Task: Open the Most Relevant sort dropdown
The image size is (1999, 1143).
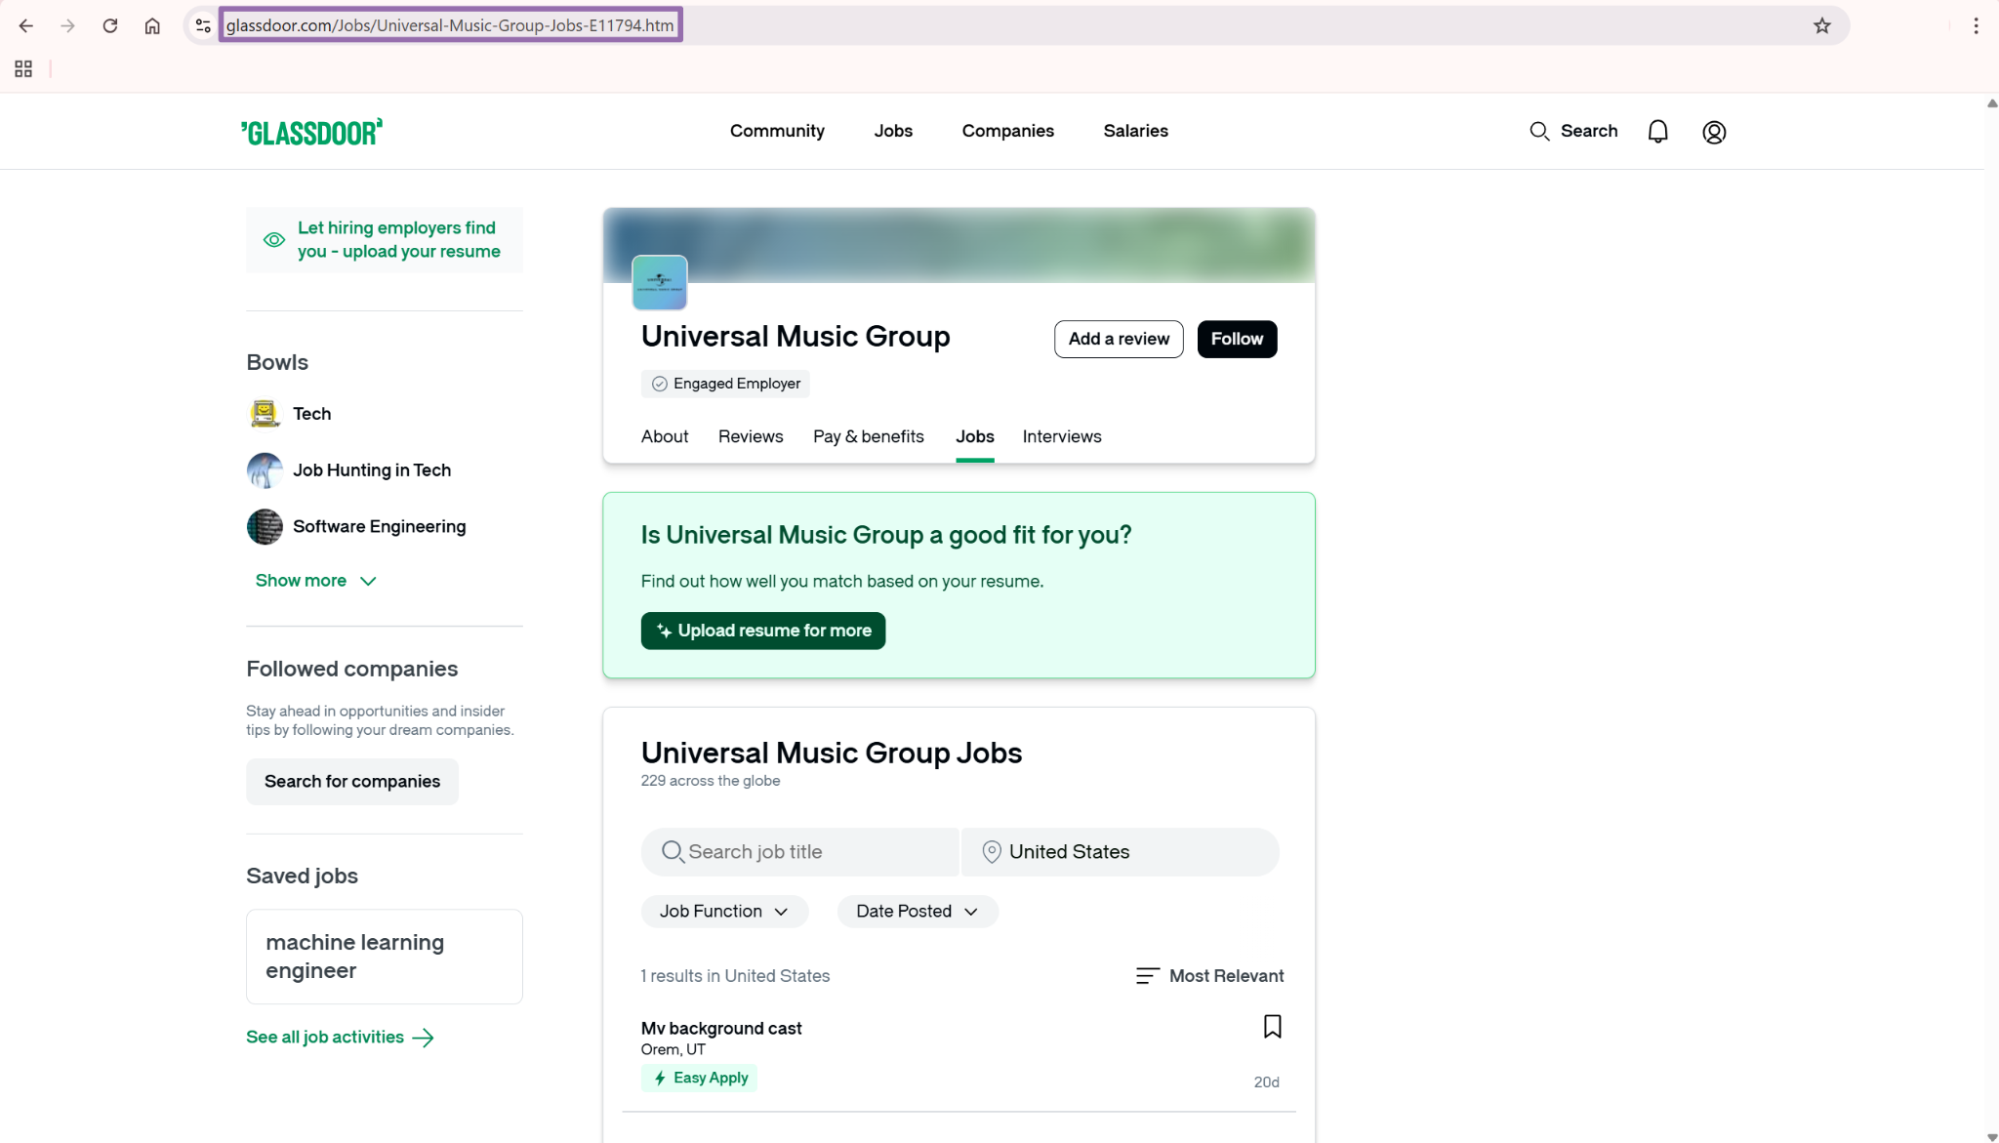Action: coord(1210,976)
